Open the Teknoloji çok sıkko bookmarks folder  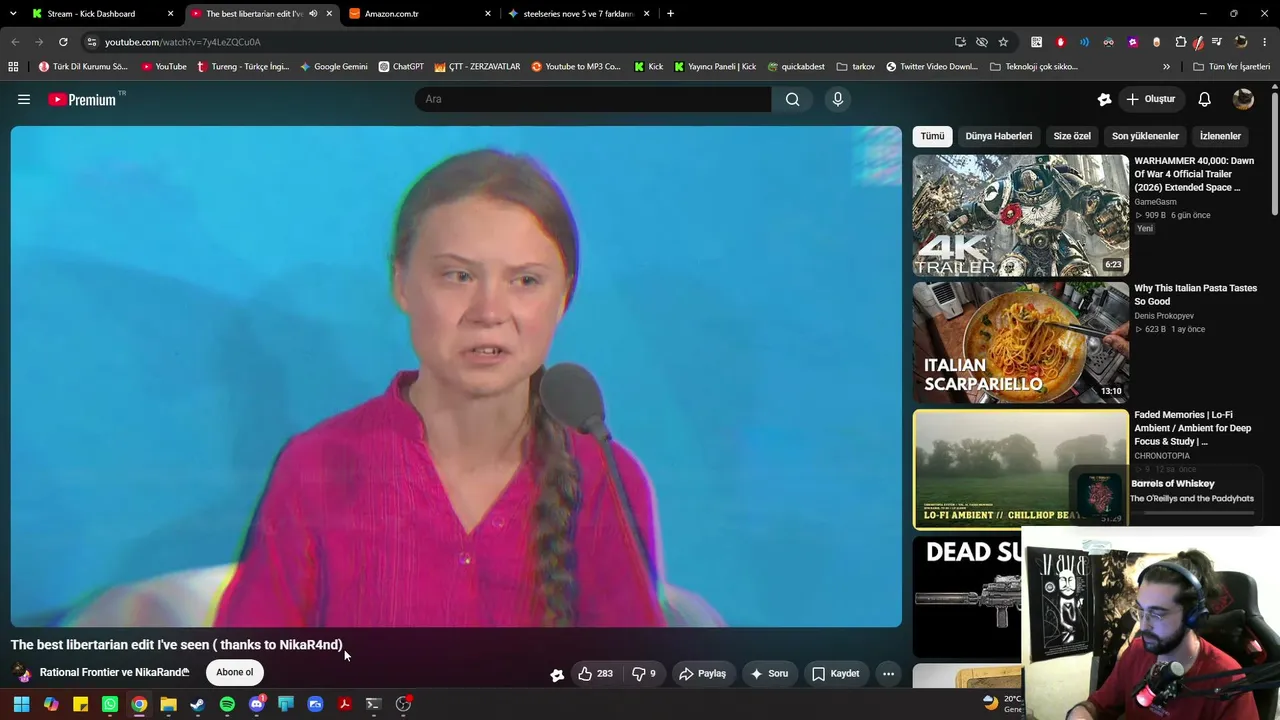click(1034, 67)
